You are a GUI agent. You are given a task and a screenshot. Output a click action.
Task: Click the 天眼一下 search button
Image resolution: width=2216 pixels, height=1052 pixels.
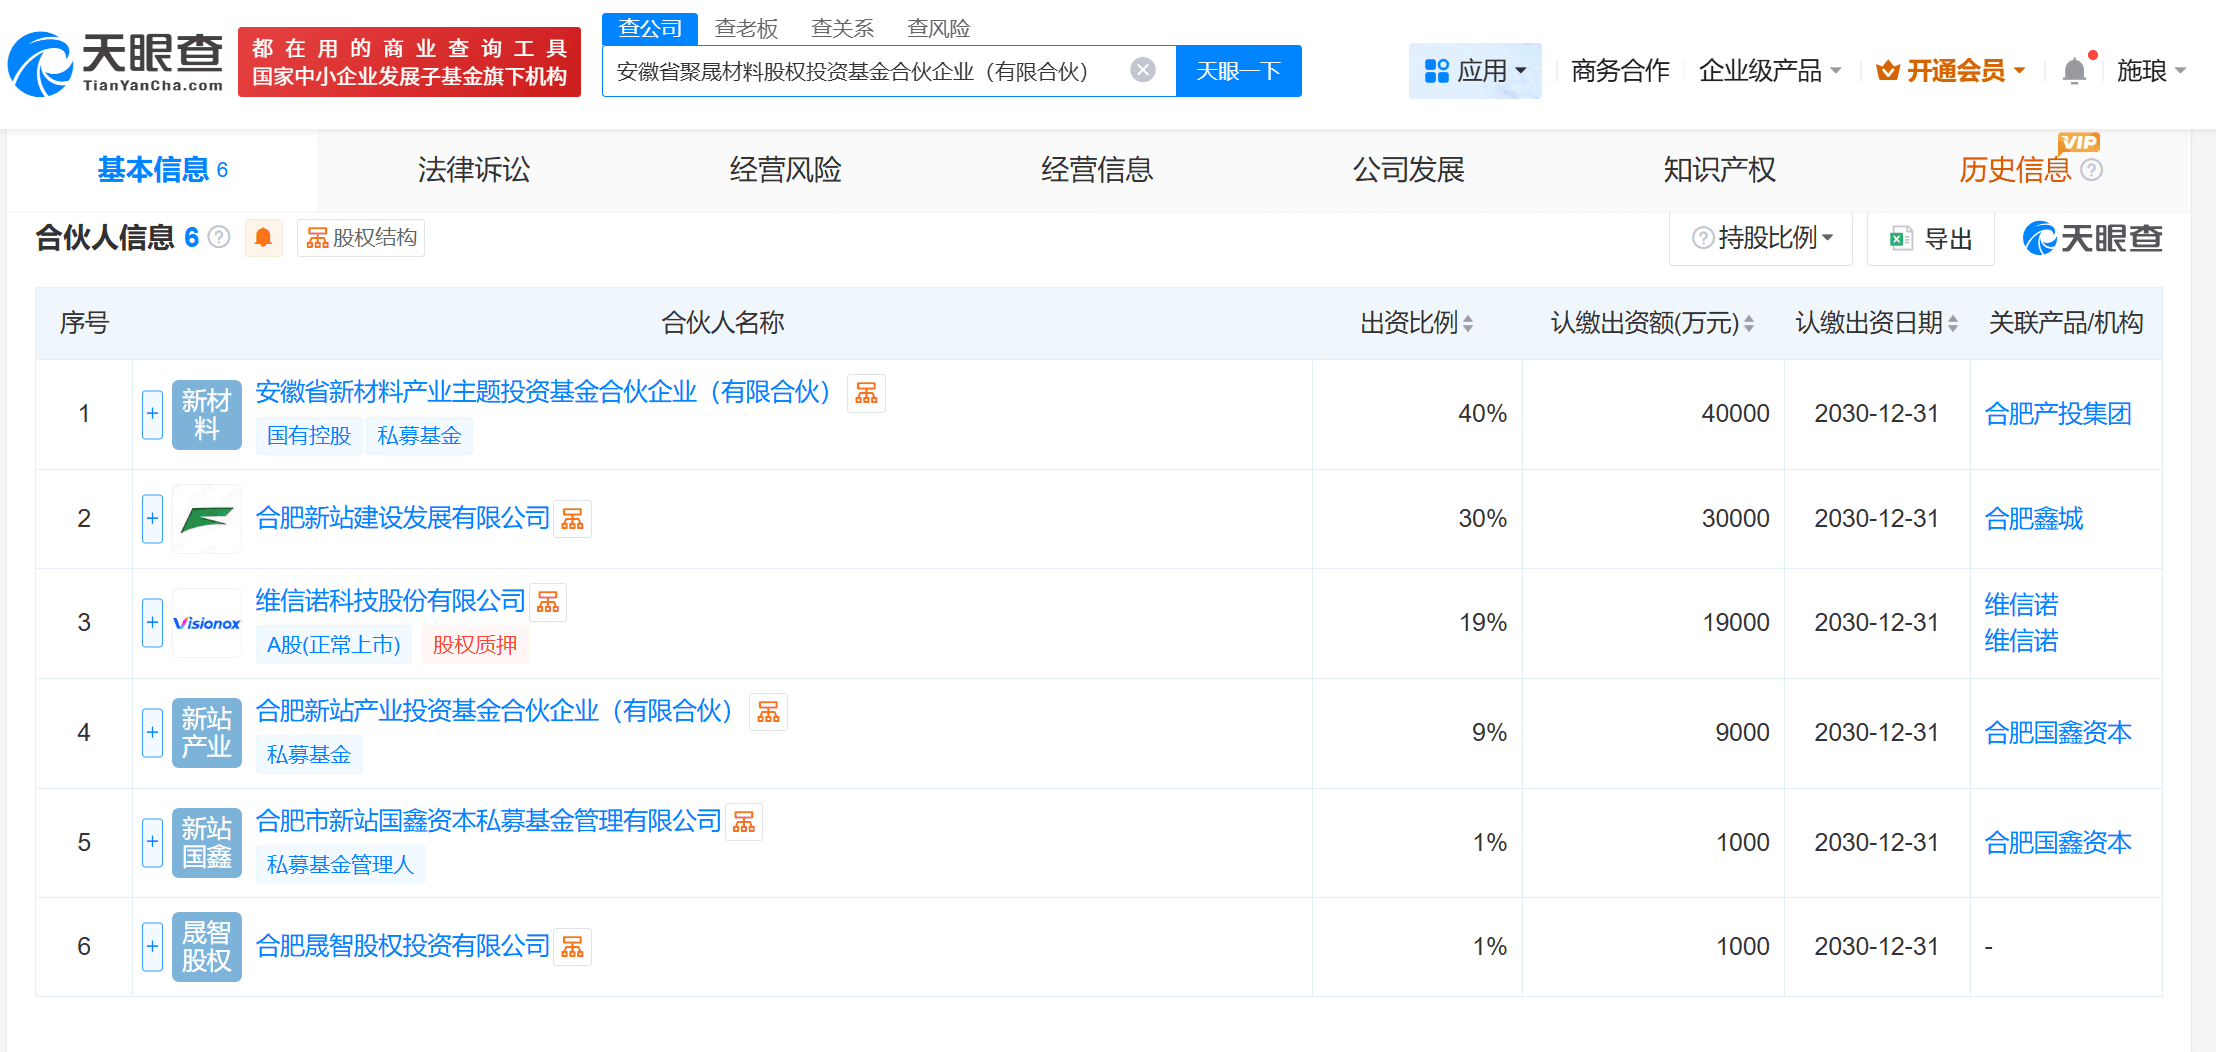click(1239, 70)
